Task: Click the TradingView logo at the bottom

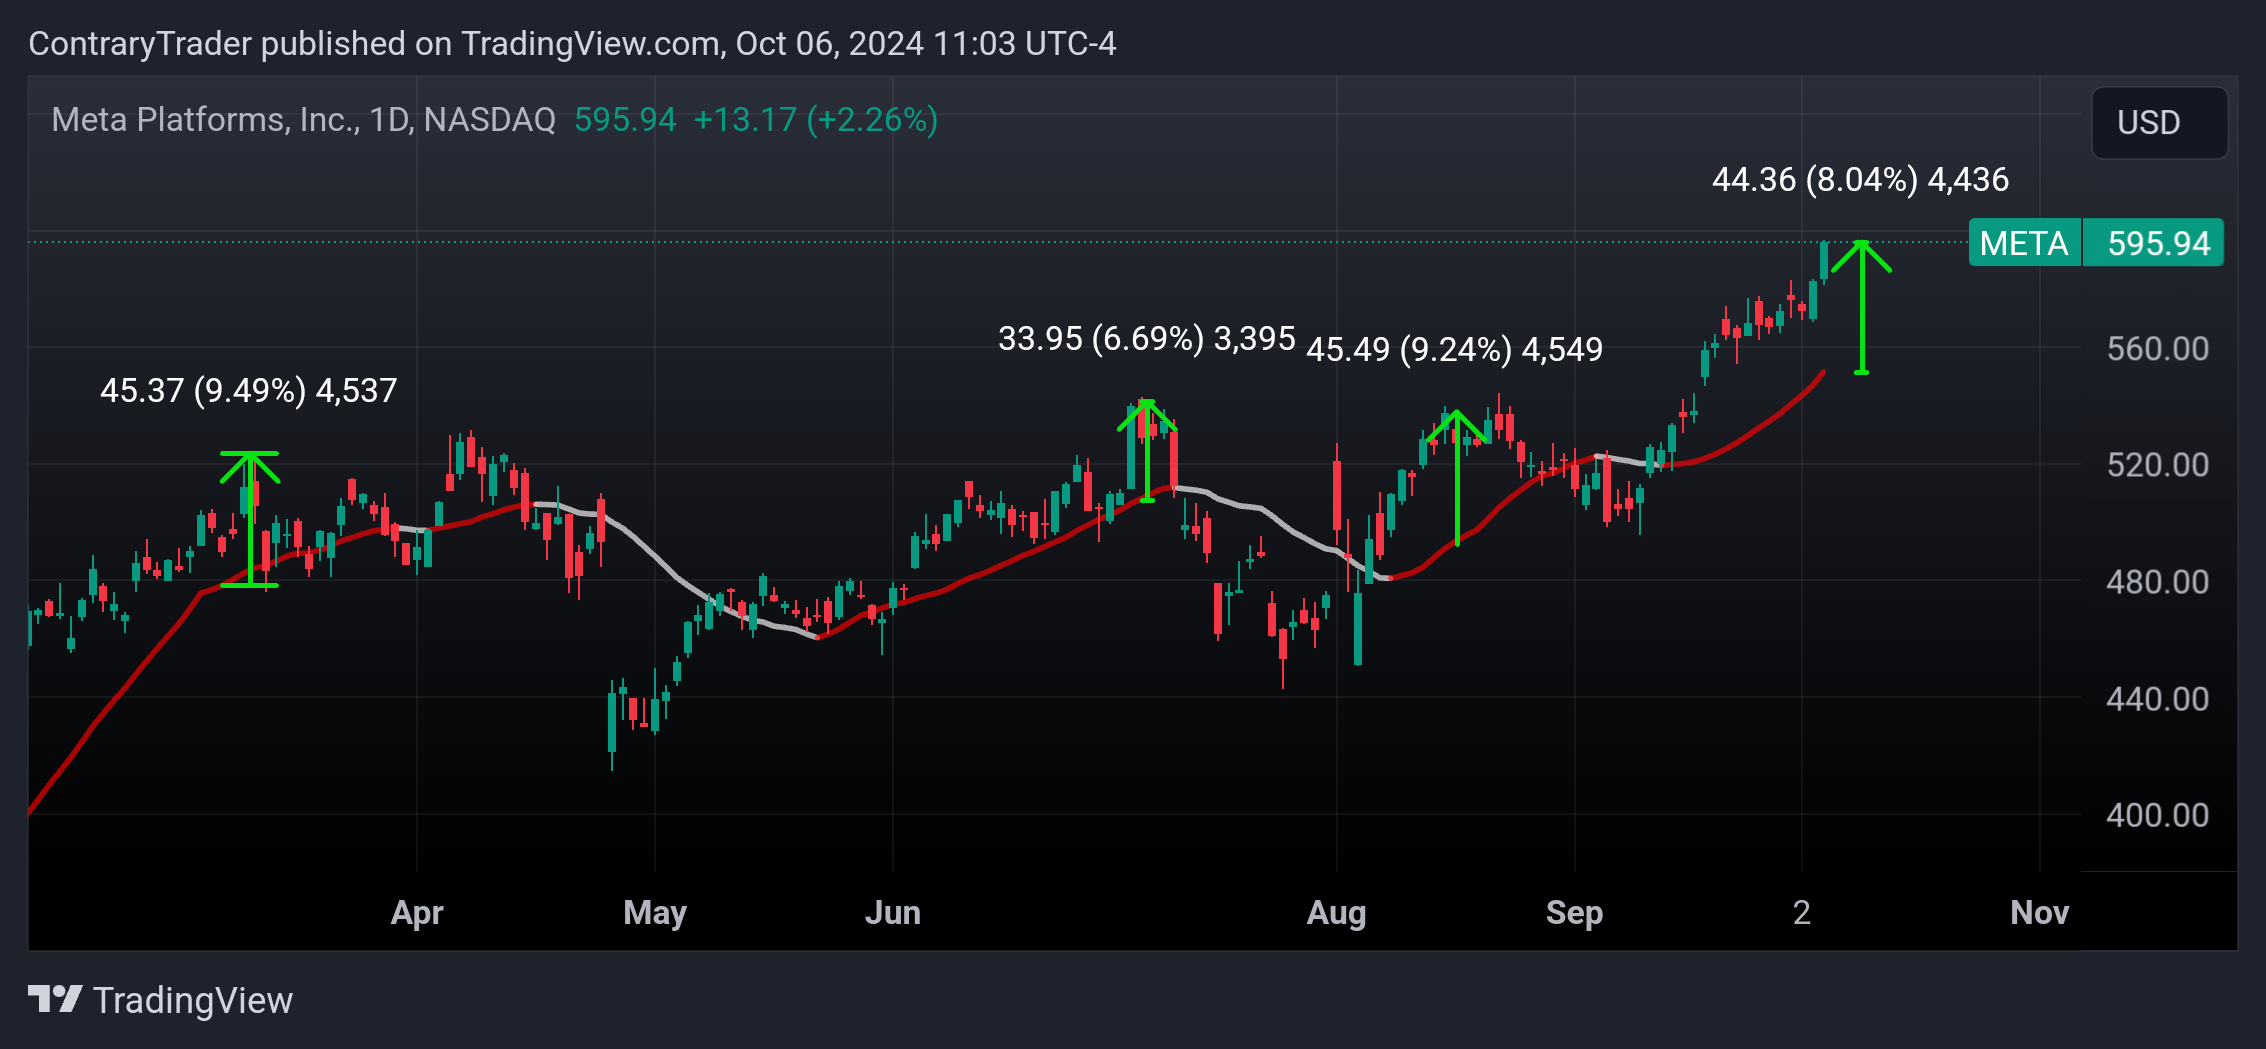Action: (160, 1000)
